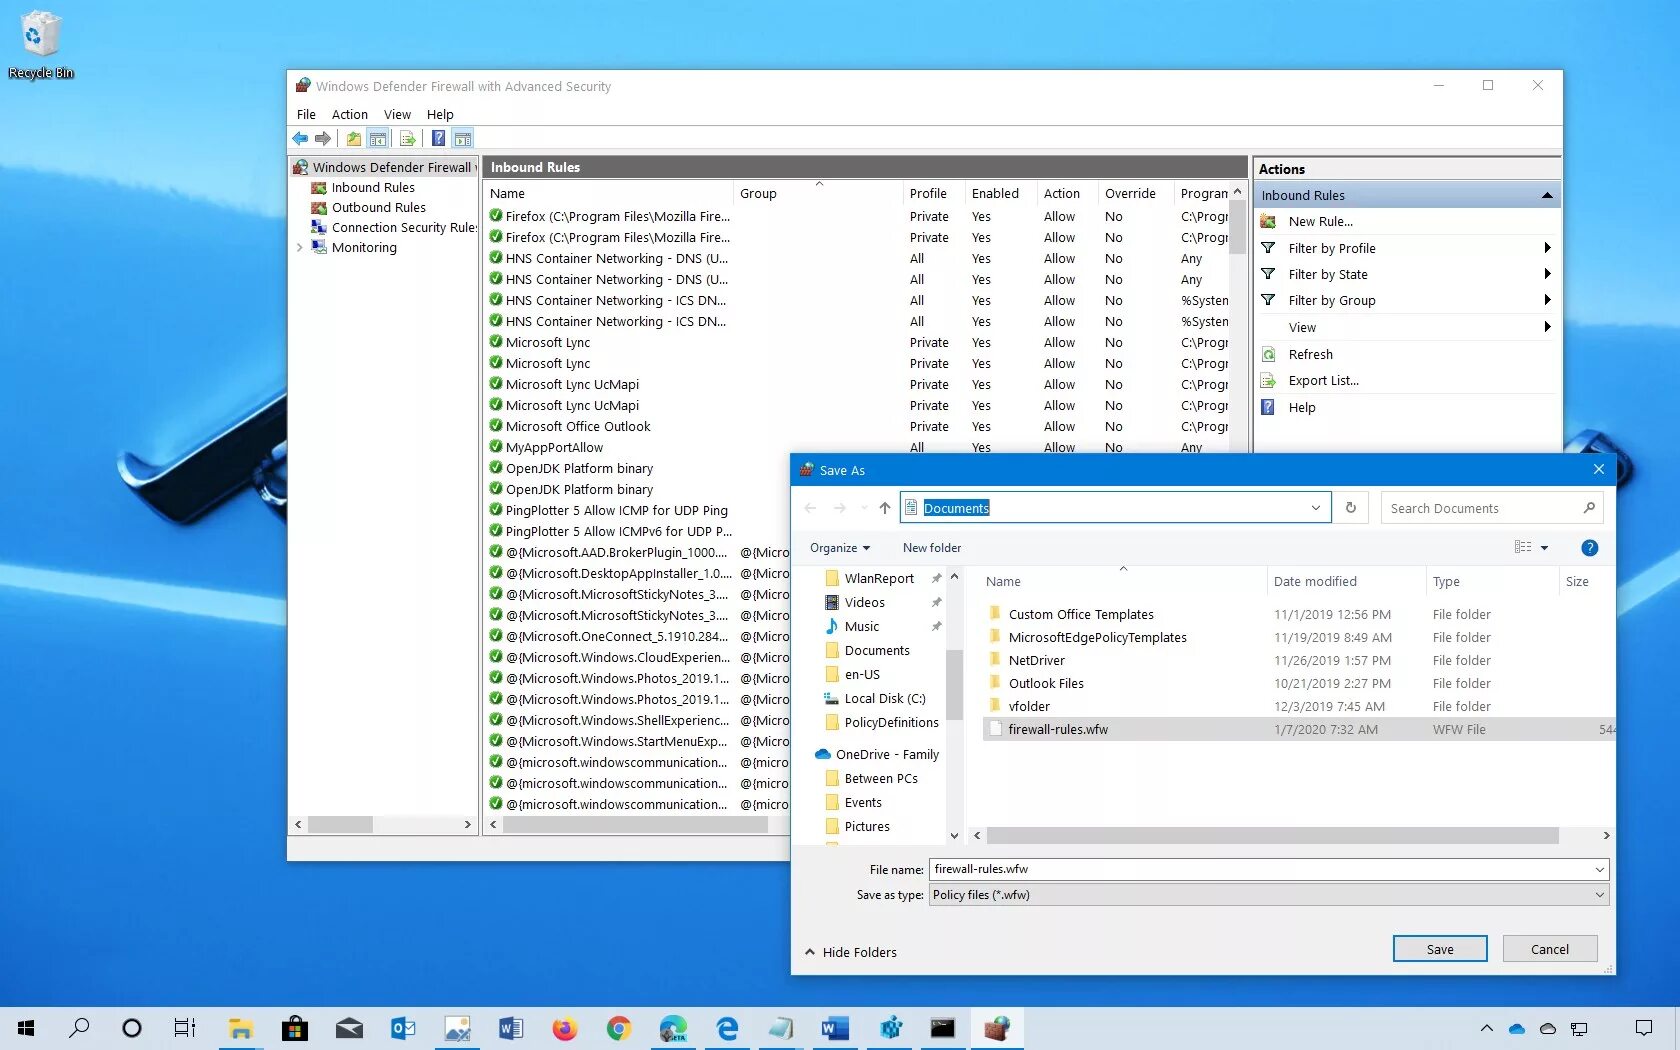1680x1050 pixels.
Task: Select the PingPlotter 5 Allow ICMP for UDP Ping rule
Action: click(x=616, y=510)
